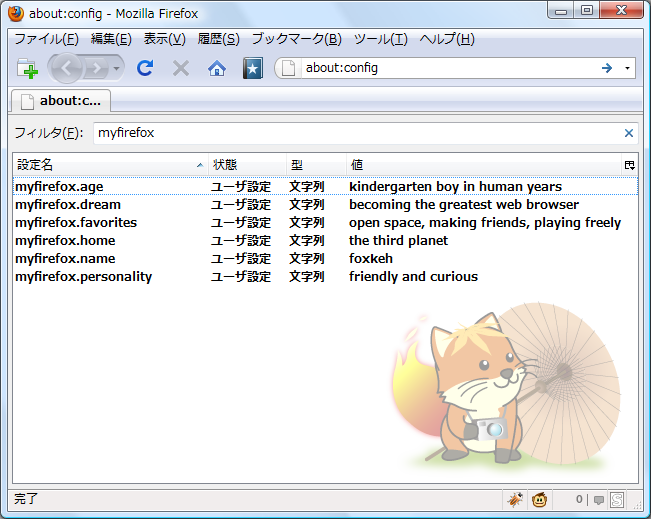The width and height of the screenshot is (651, 519).
Task: Select the myfirefox.favorites preference row
Action: (x=326, y=223)
